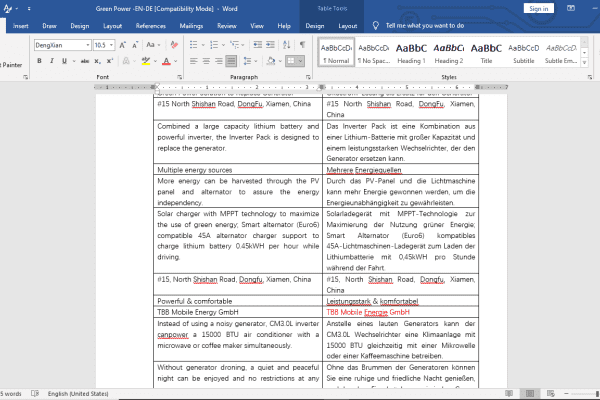Open the Mailings tab
The image size is (600, 400).
pos(191,26)
